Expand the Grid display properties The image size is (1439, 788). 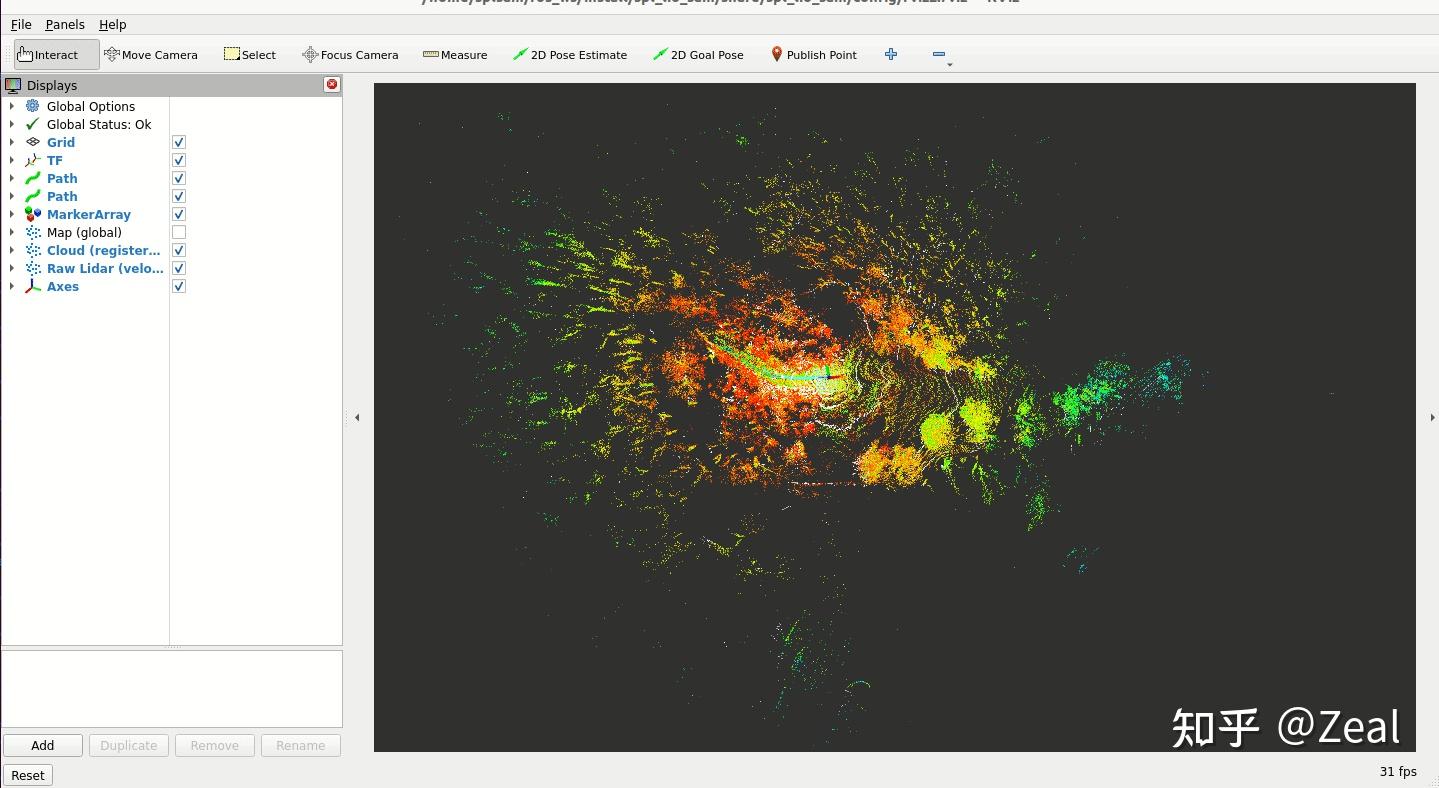[x=11, y=142]
